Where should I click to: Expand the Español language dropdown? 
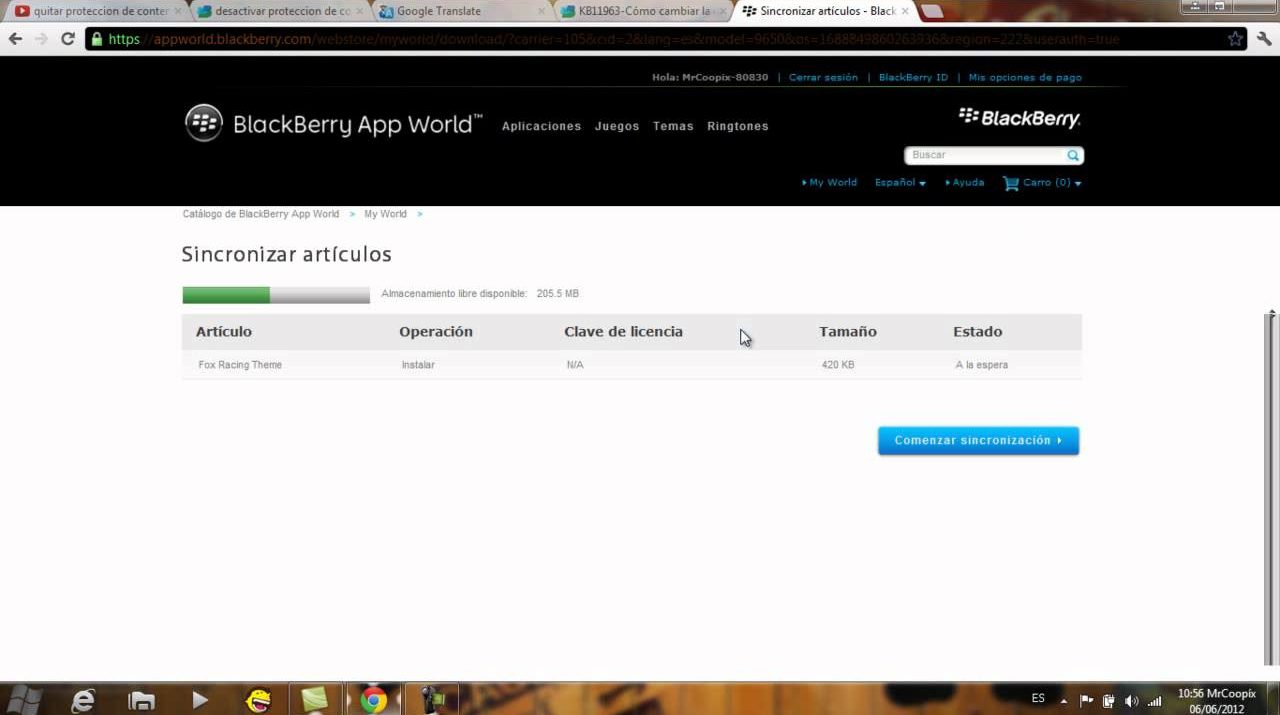900,183
